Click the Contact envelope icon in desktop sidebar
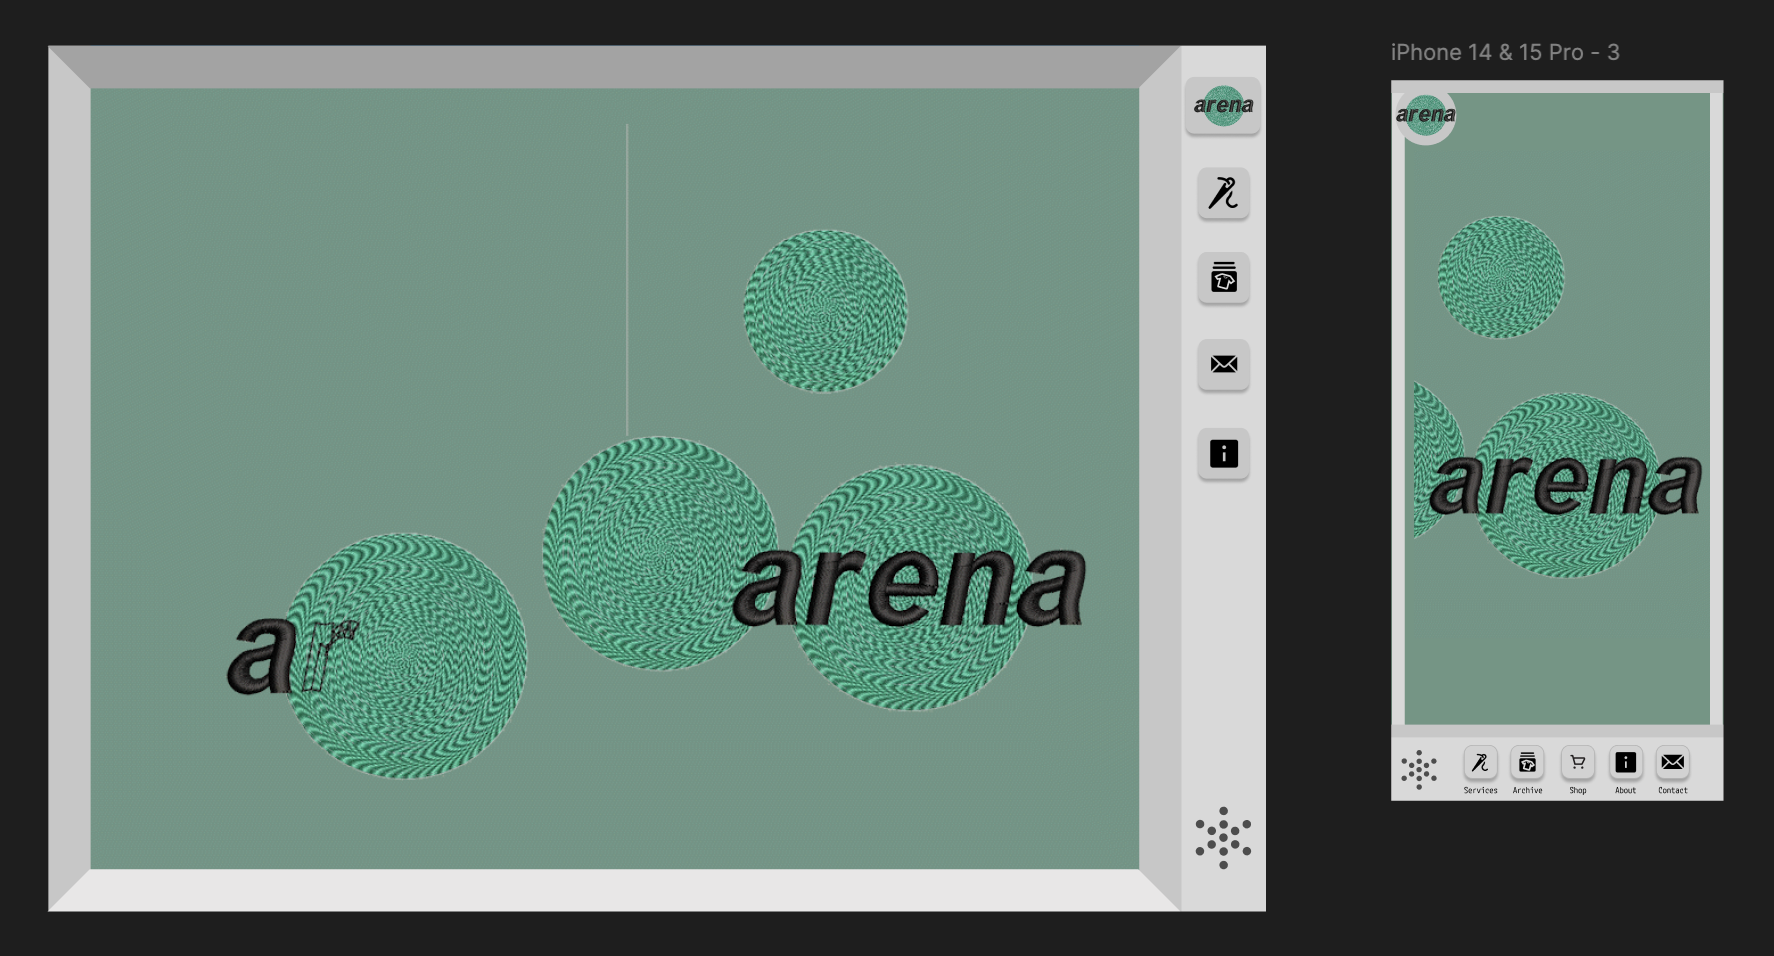 pos(1223,364)
